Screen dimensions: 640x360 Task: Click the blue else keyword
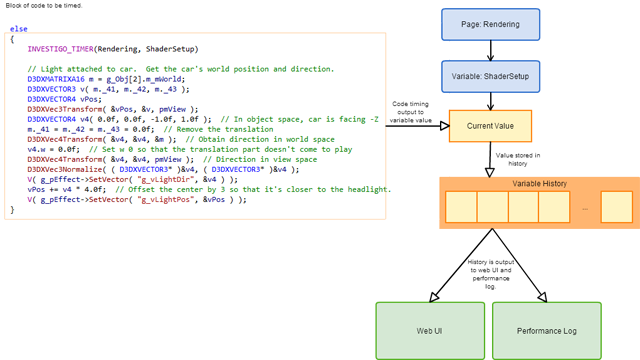click(19, 29)
